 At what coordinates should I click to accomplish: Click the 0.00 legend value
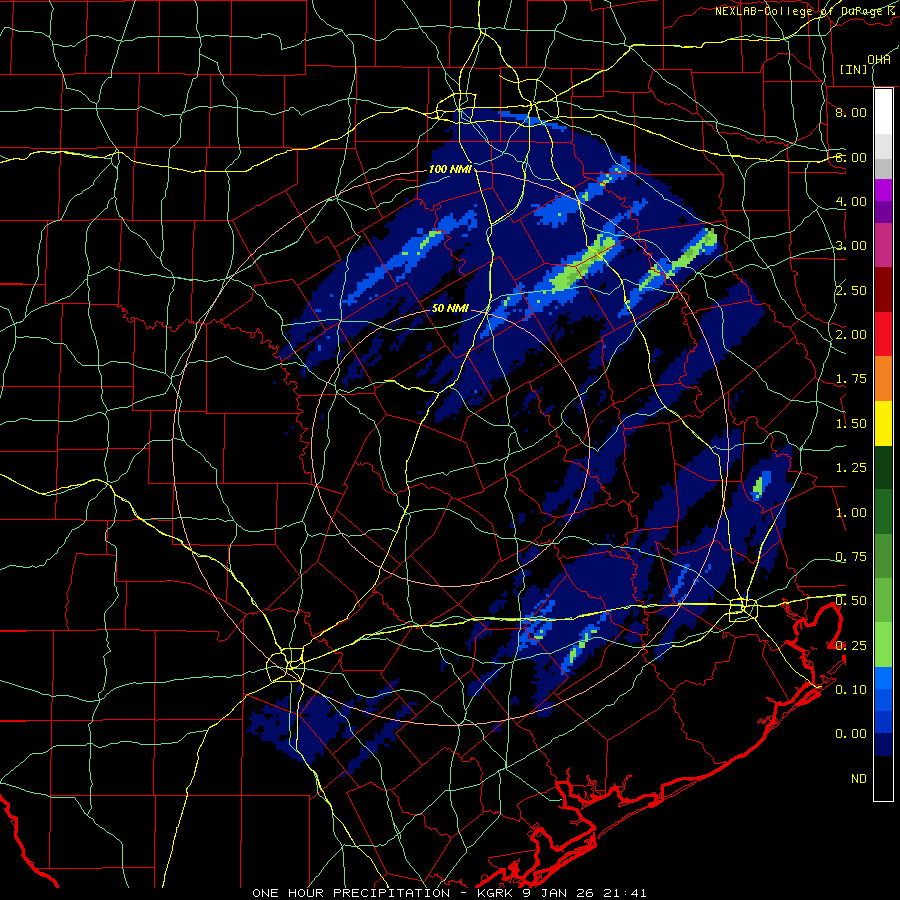coord(851,734)
